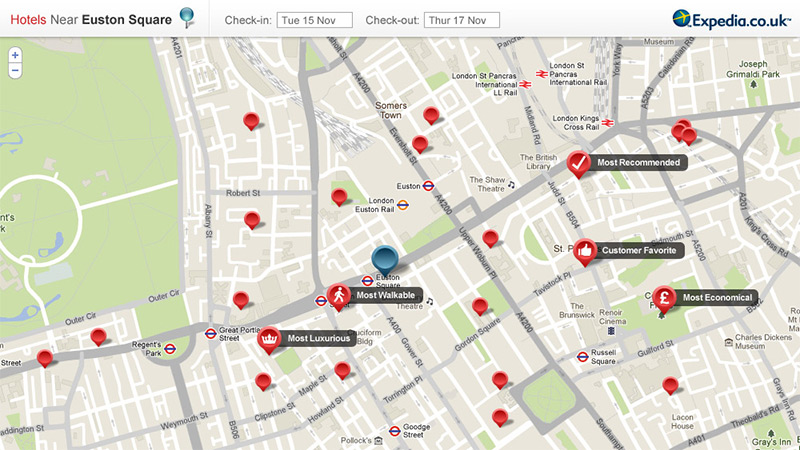Click the Hotels Near Euston Square heading
Viewport: 800px width, 450px height.
(x=91, y=20)
